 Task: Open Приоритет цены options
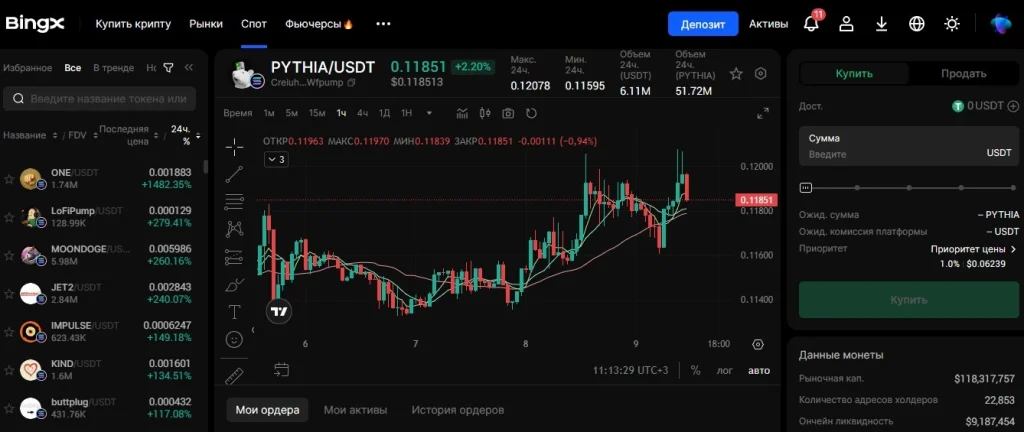(x=973, y=249)
